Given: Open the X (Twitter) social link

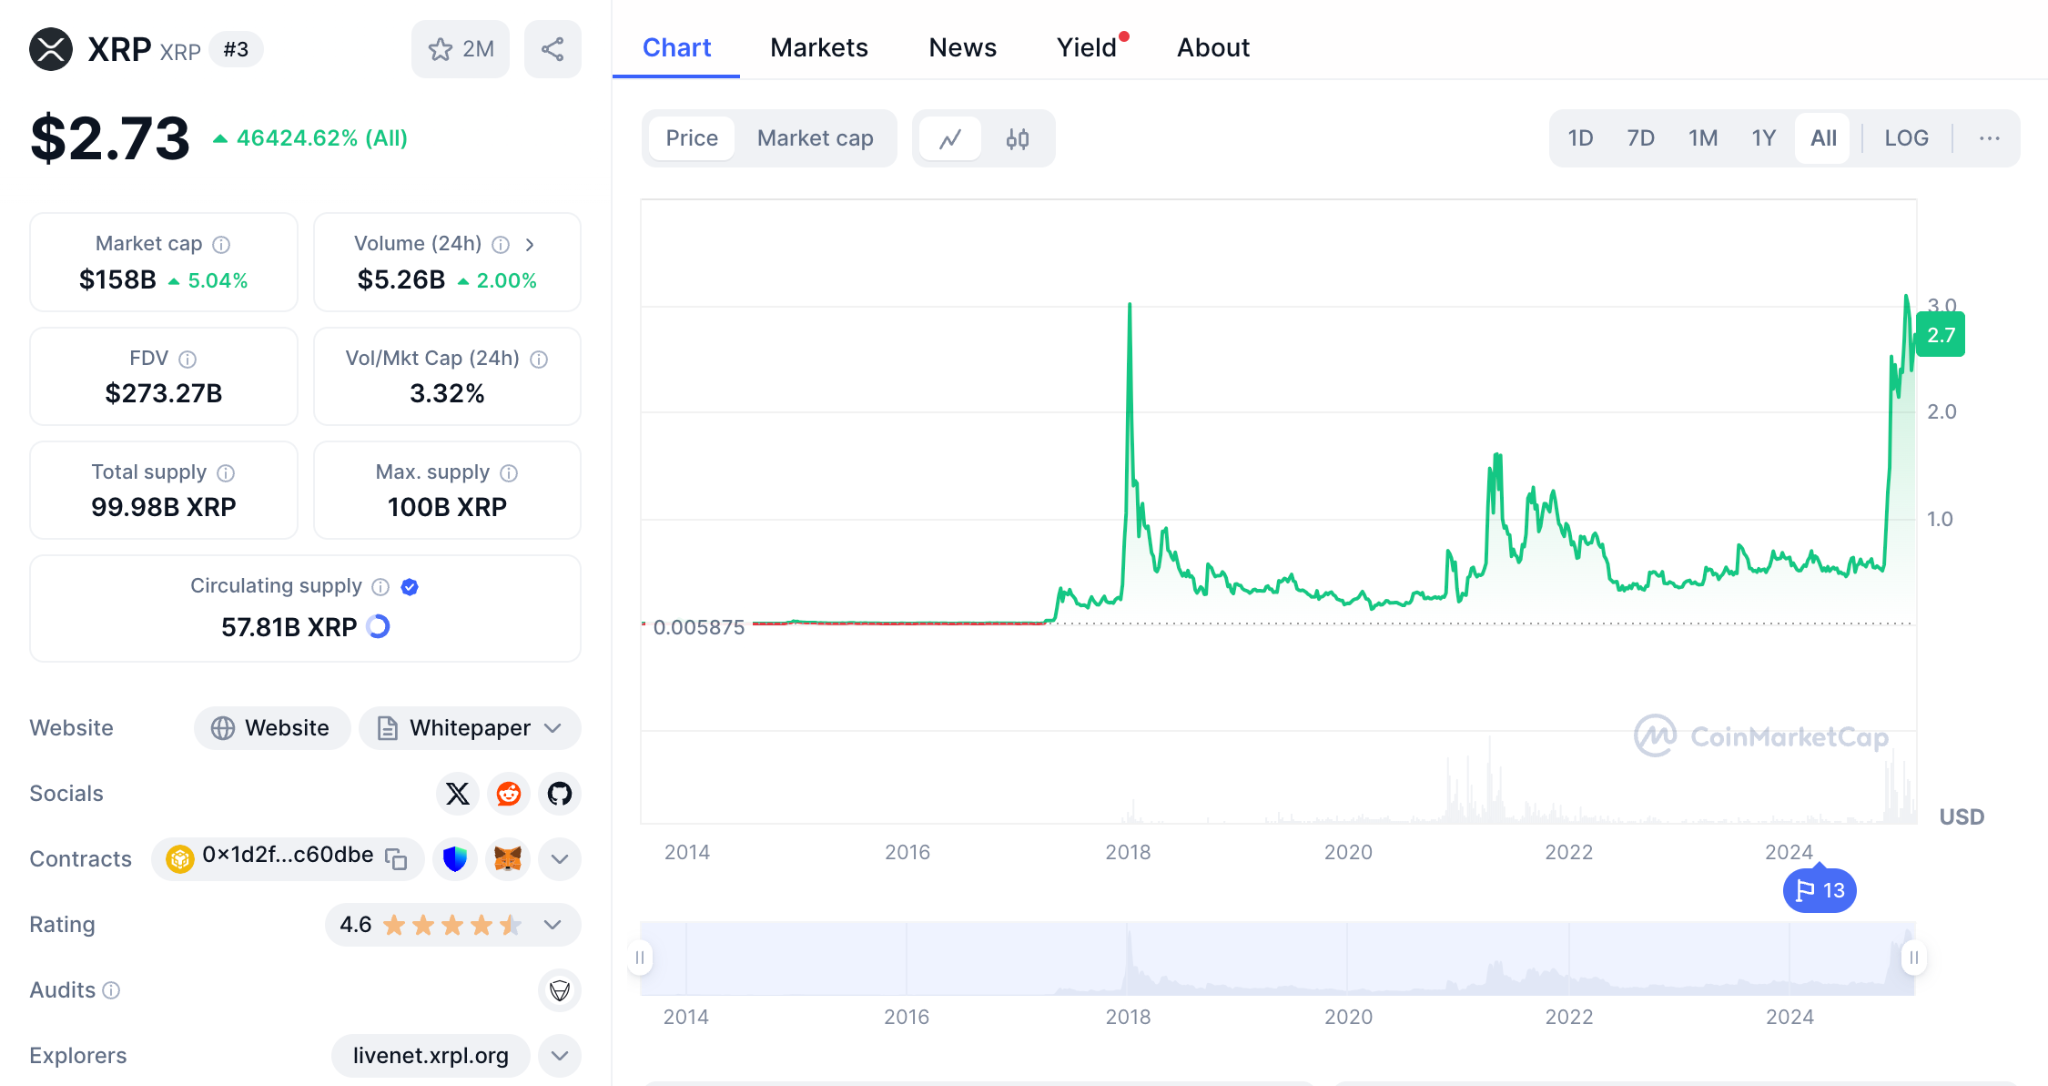Looking at the screenshot, I should [458, 794].
